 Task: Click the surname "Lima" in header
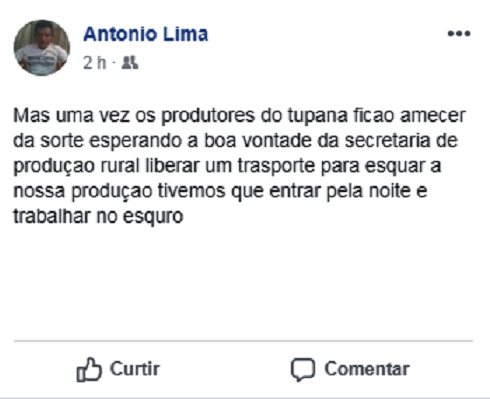(185, 34)
